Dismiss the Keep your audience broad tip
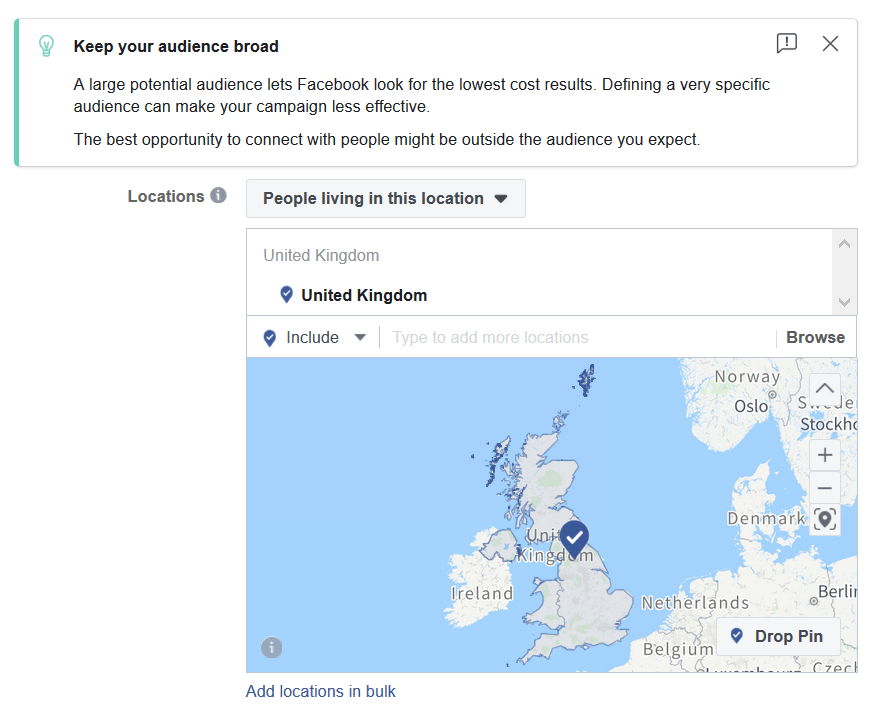The image size is (874, 708). [830, 43]
